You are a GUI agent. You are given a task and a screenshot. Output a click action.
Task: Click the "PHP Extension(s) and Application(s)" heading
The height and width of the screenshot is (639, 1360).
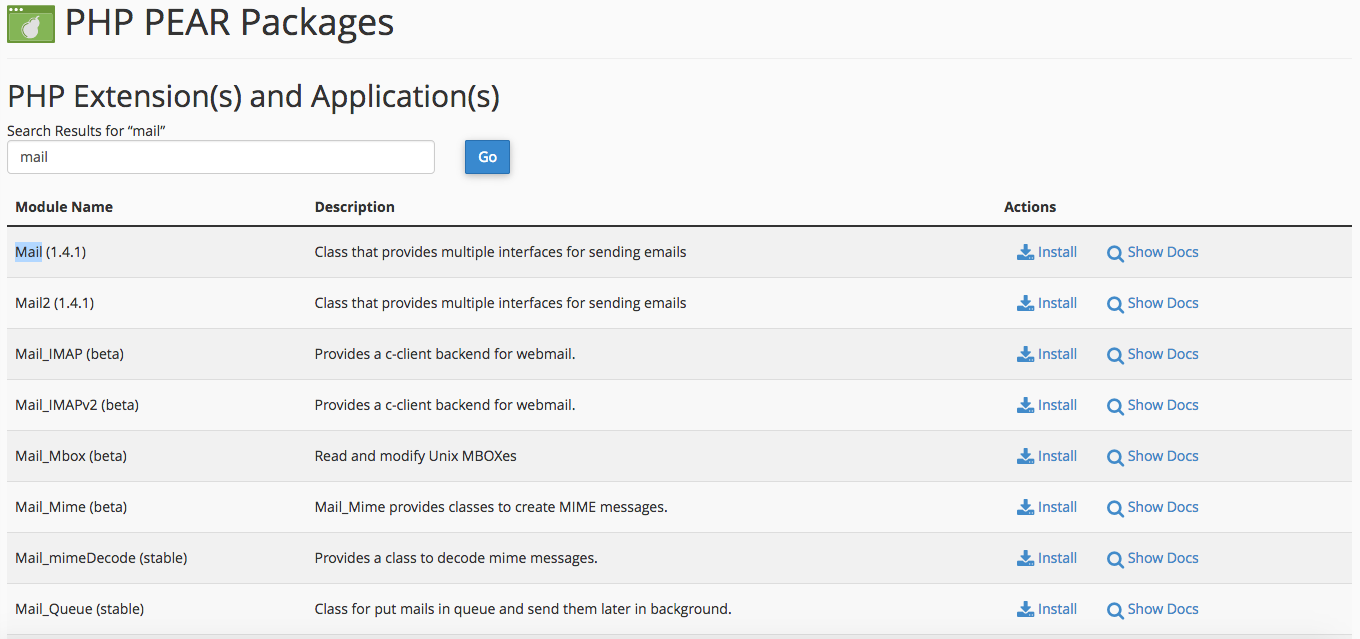point(253,96)
